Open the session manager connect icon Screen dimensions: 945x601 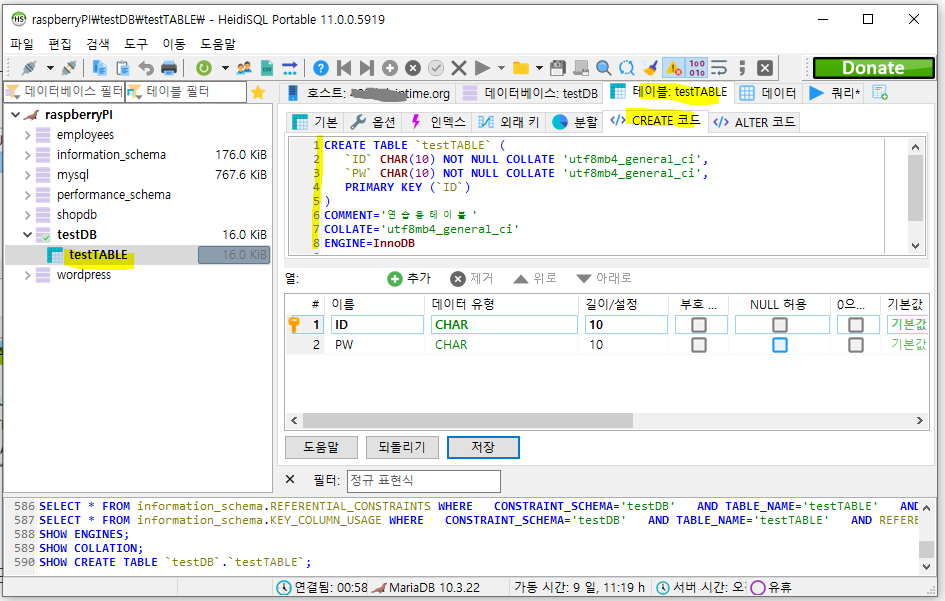point(29,68)
